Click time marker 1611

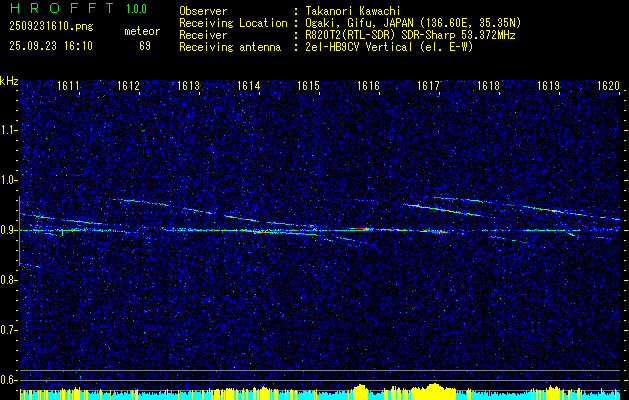[x=68, y=86]
